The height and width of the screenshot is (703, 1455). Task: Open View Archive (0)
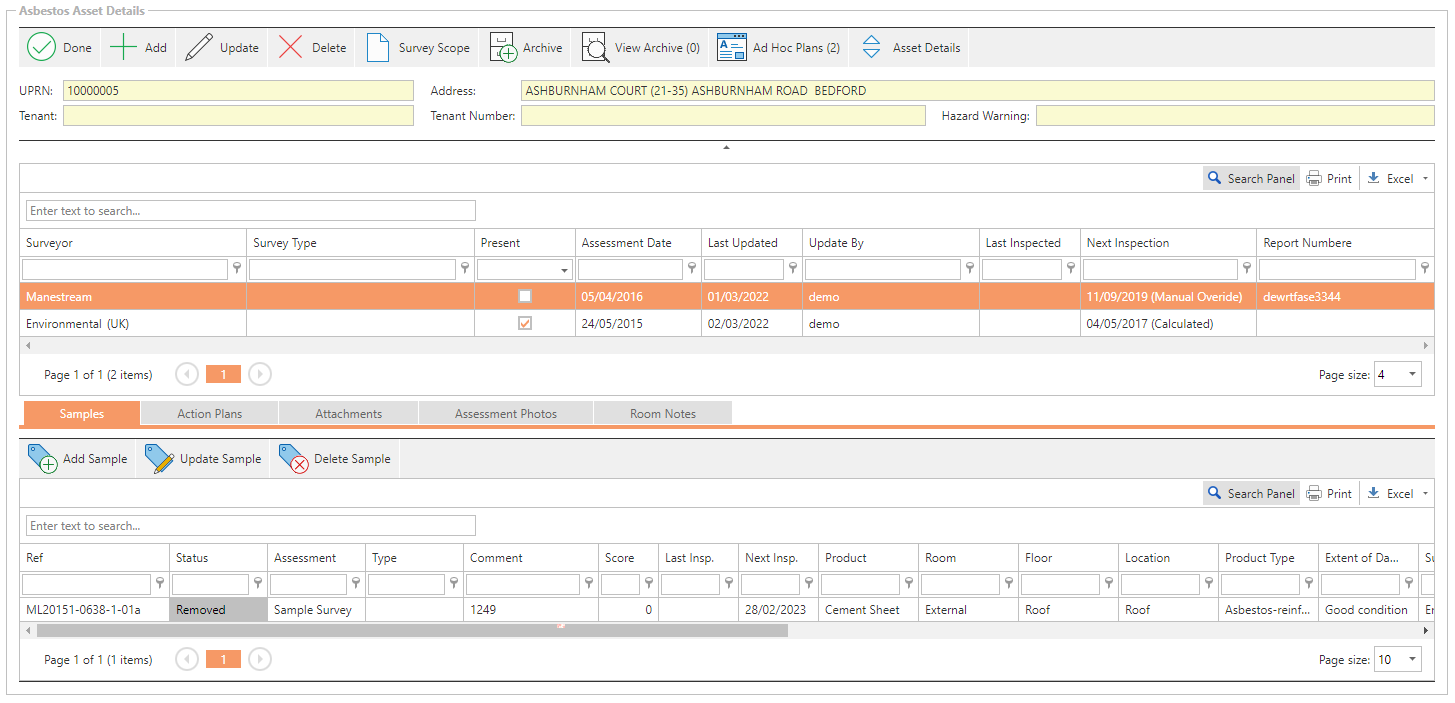[596, 48]
